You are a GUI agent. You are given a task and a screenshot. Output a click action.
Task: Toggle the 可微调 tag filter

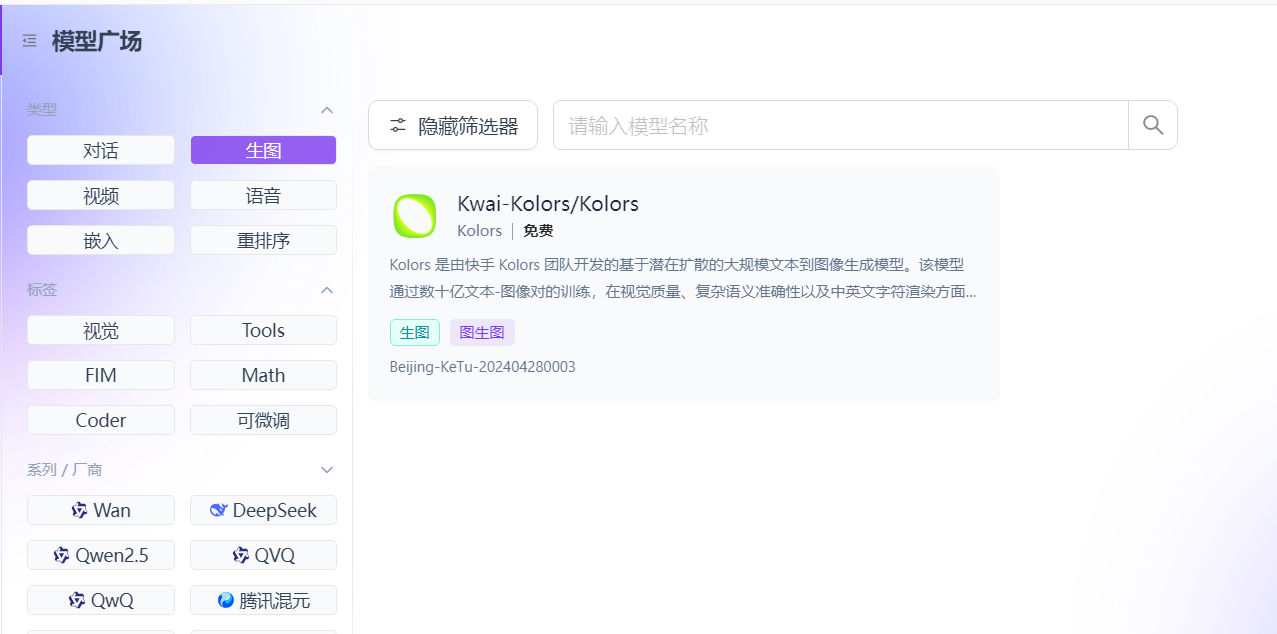click(x=263, y=420)
